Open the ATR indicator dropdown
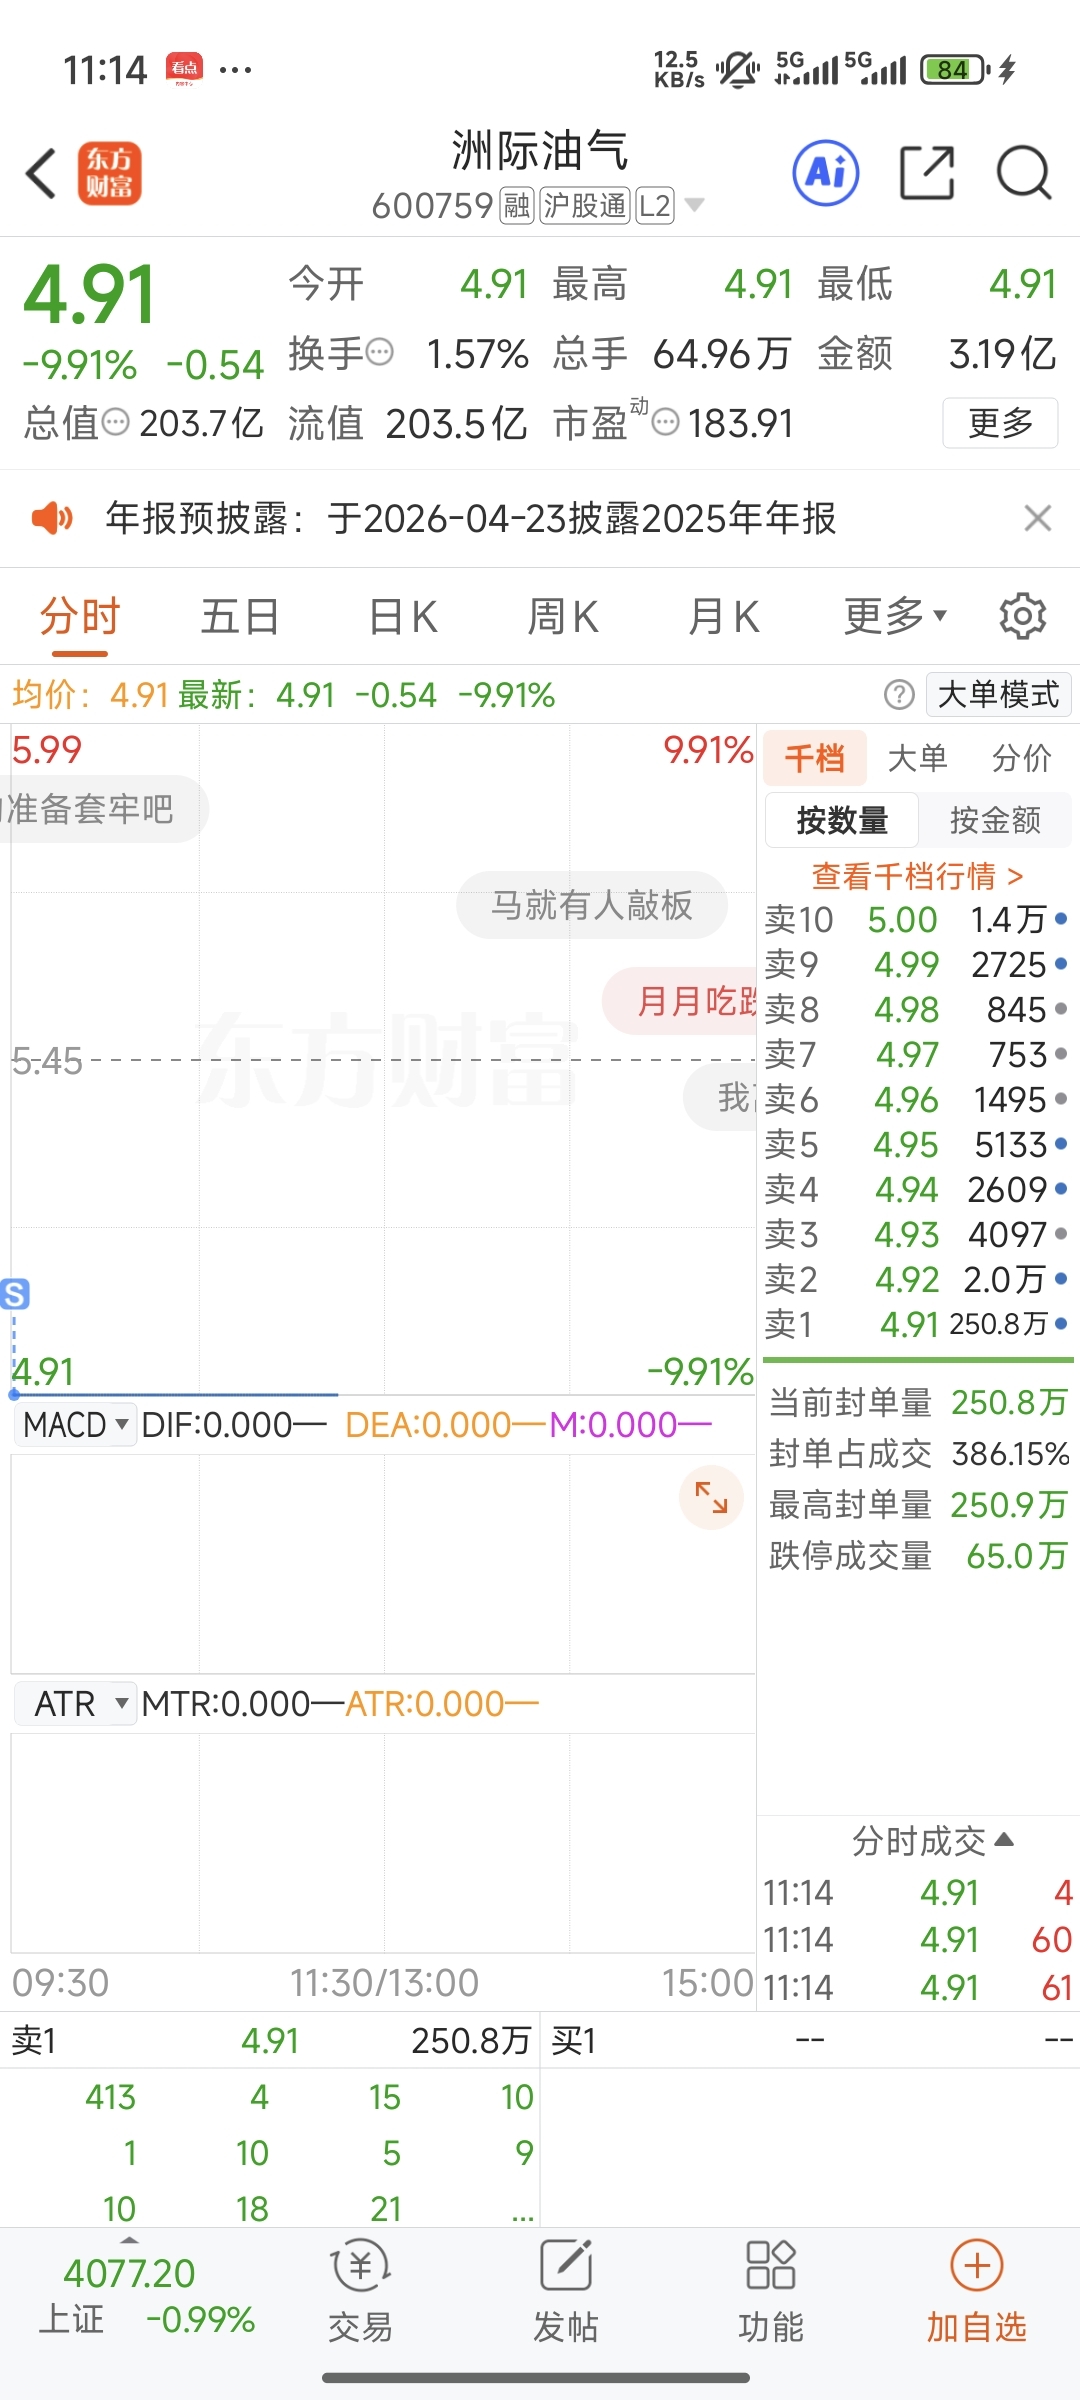 pyautogui.click(x=75, y=1703)
